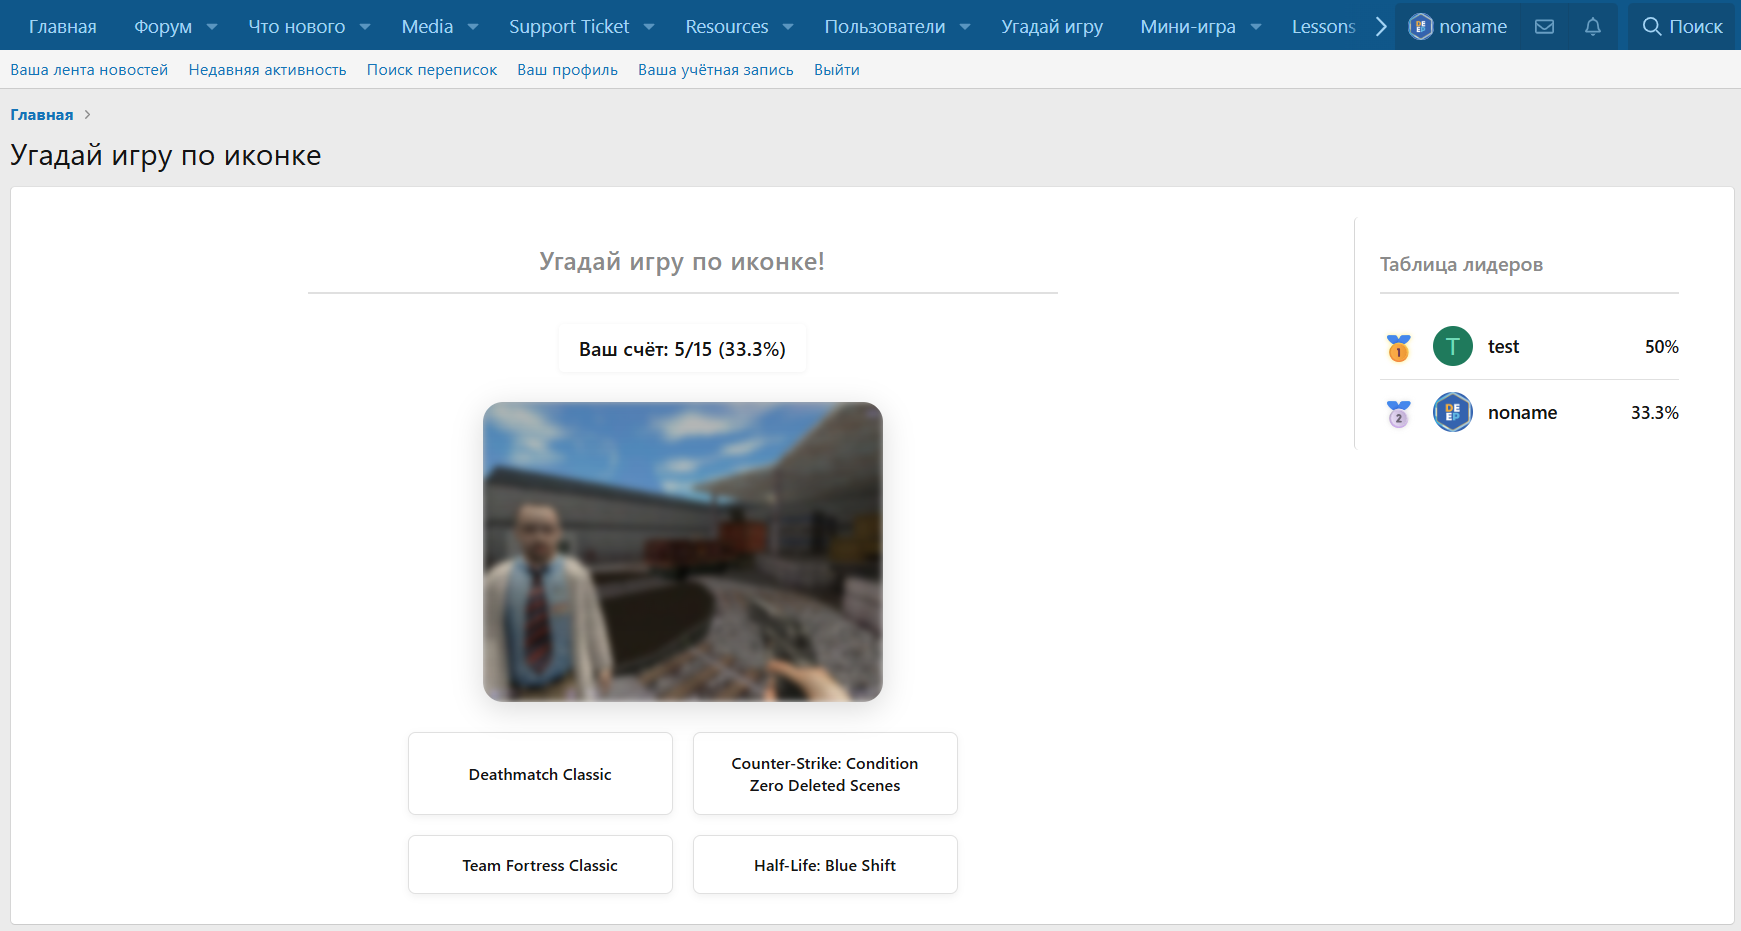Choose the Deathmatch Classic answer
Viewport: 1741px width, 931px height.
[540, 774]
